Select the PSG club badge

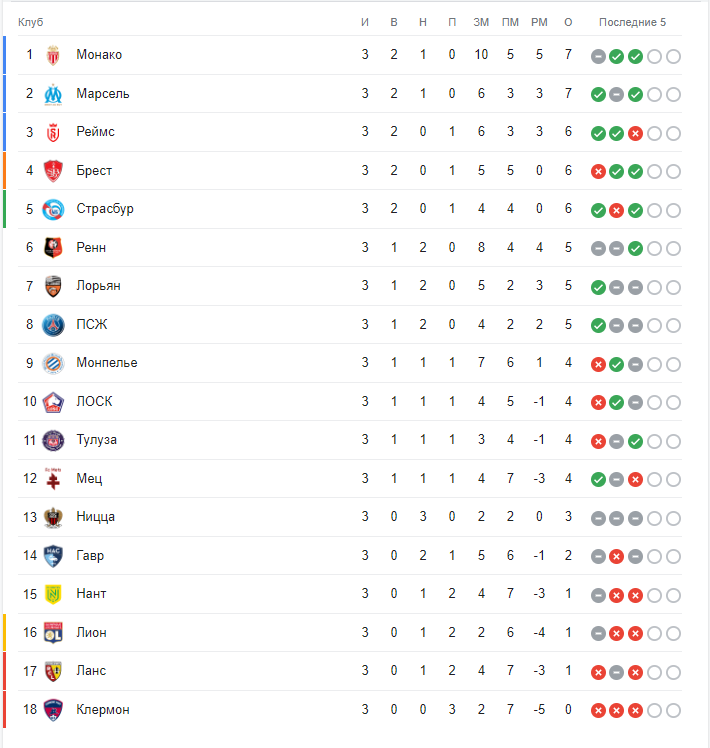pyautogui.click(x=53, y=325)
